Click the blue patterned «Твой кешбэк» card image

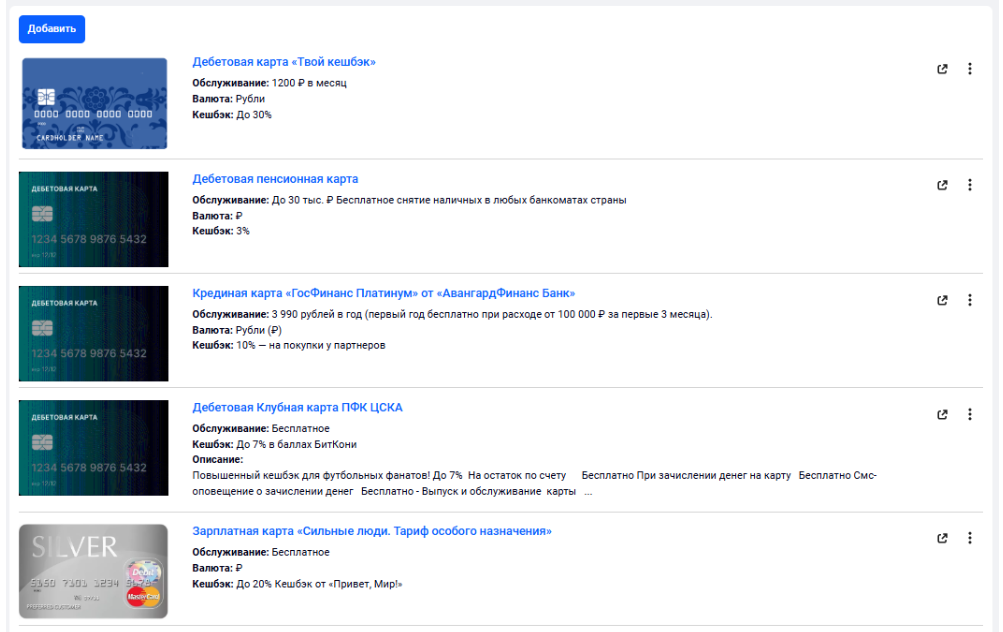pos(95,104)
